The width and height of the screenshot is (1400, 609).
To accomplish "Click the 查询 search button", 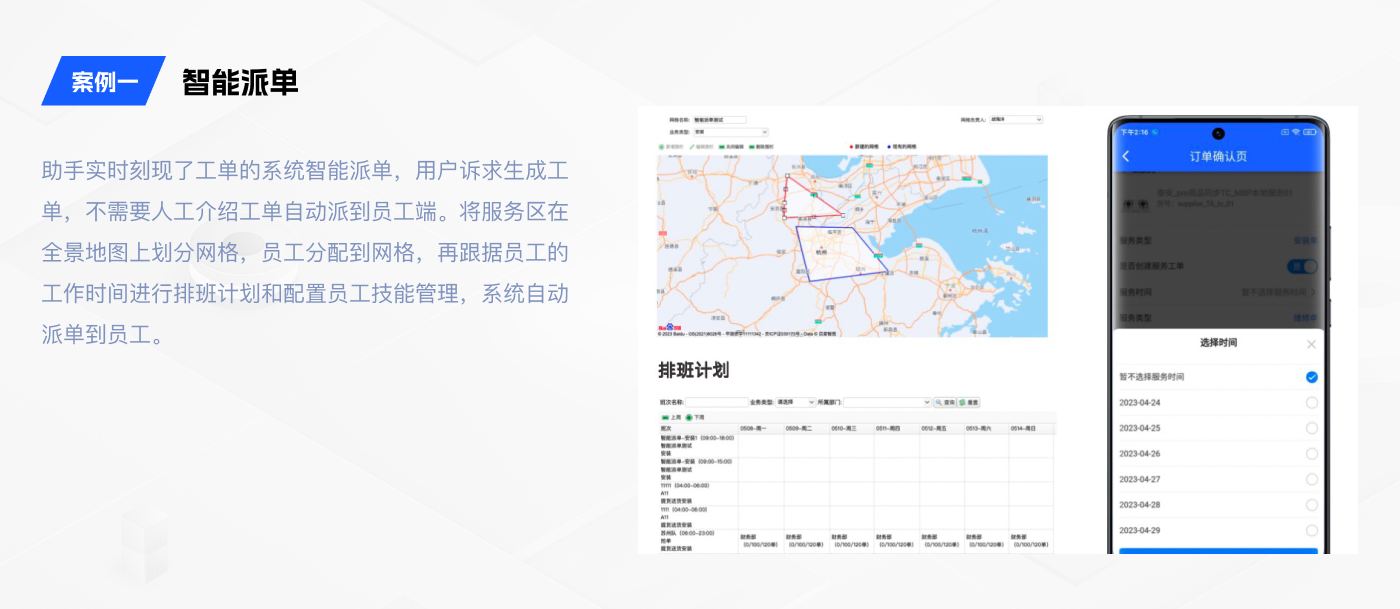I will (x=945, y=402).
